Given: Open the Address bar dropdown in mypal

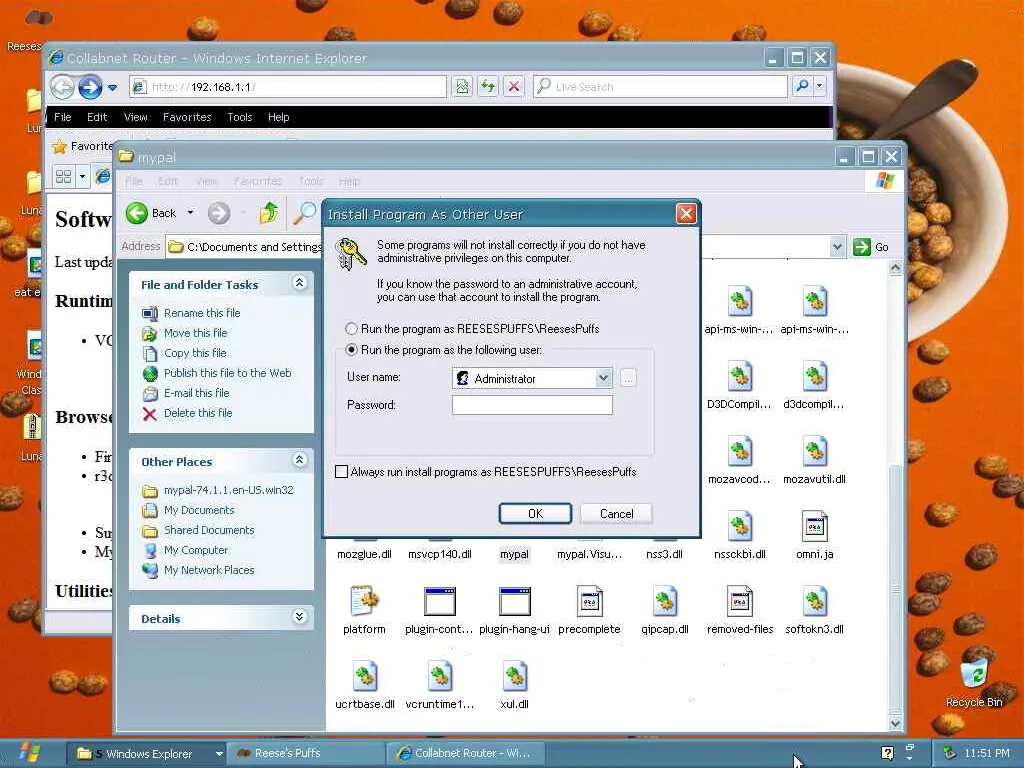Looking at the screenshot, I should [x=837, y=247].
